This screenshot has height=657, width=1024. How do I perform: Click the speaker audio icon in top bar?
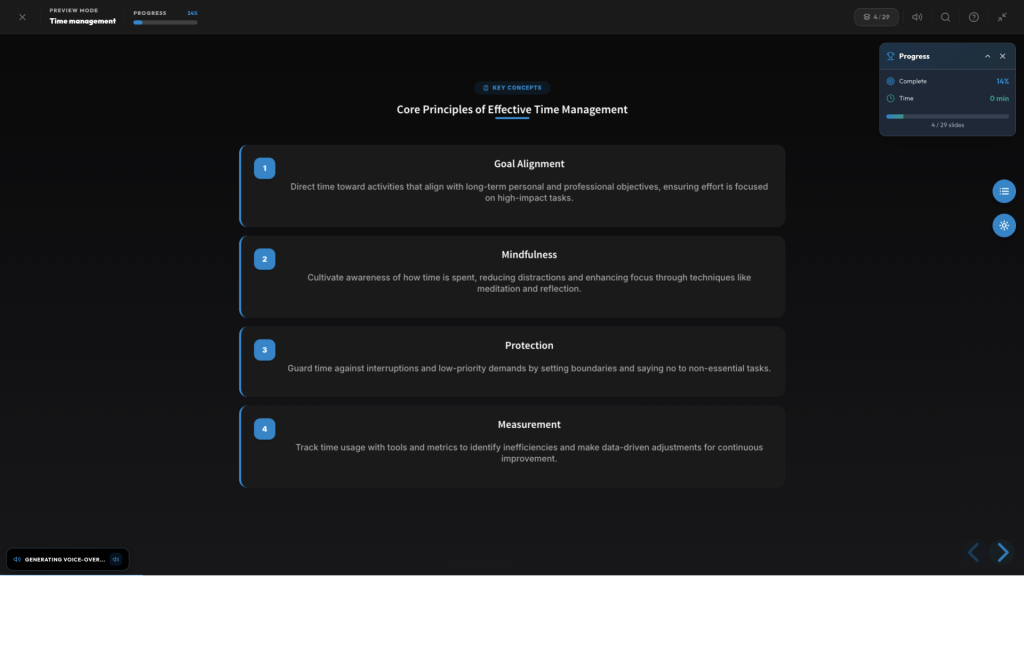coord(917,17)
